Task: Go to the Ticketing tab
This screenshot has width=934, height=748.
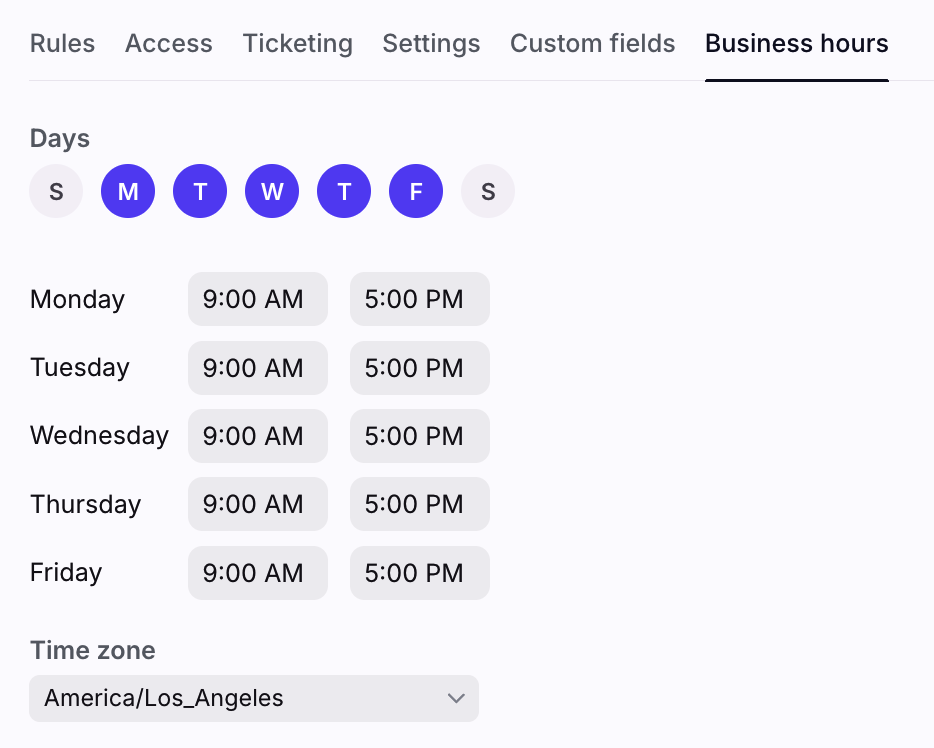Action: click(x=298, y=43)
